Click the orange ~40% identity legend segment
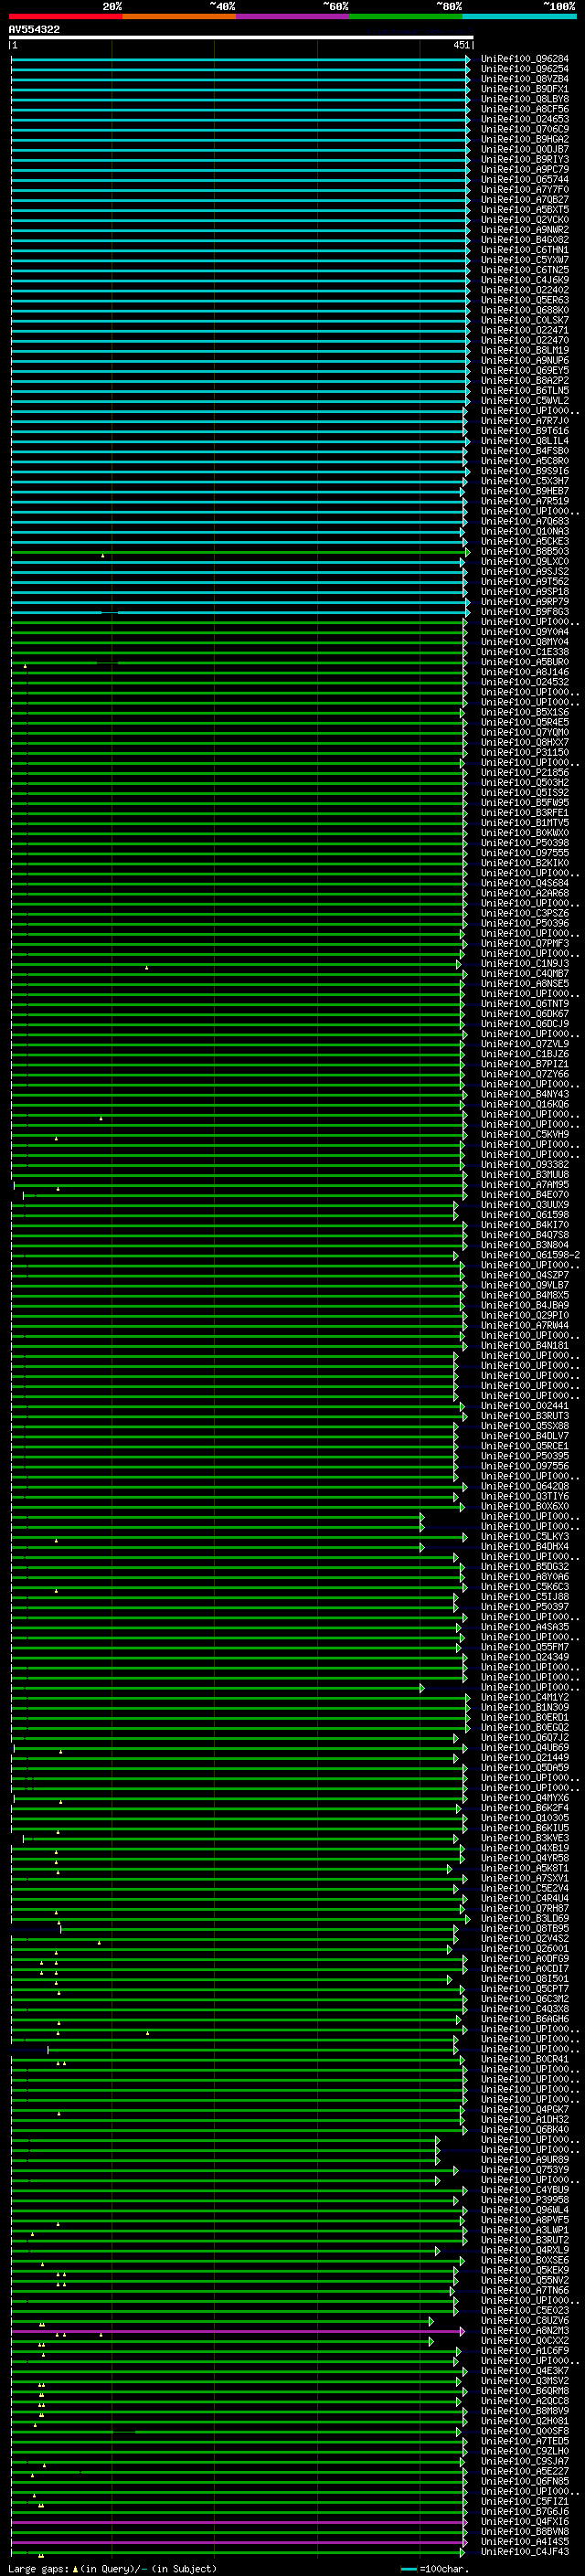This screenshot has height=2576, width=585. [x=179, y=16]
